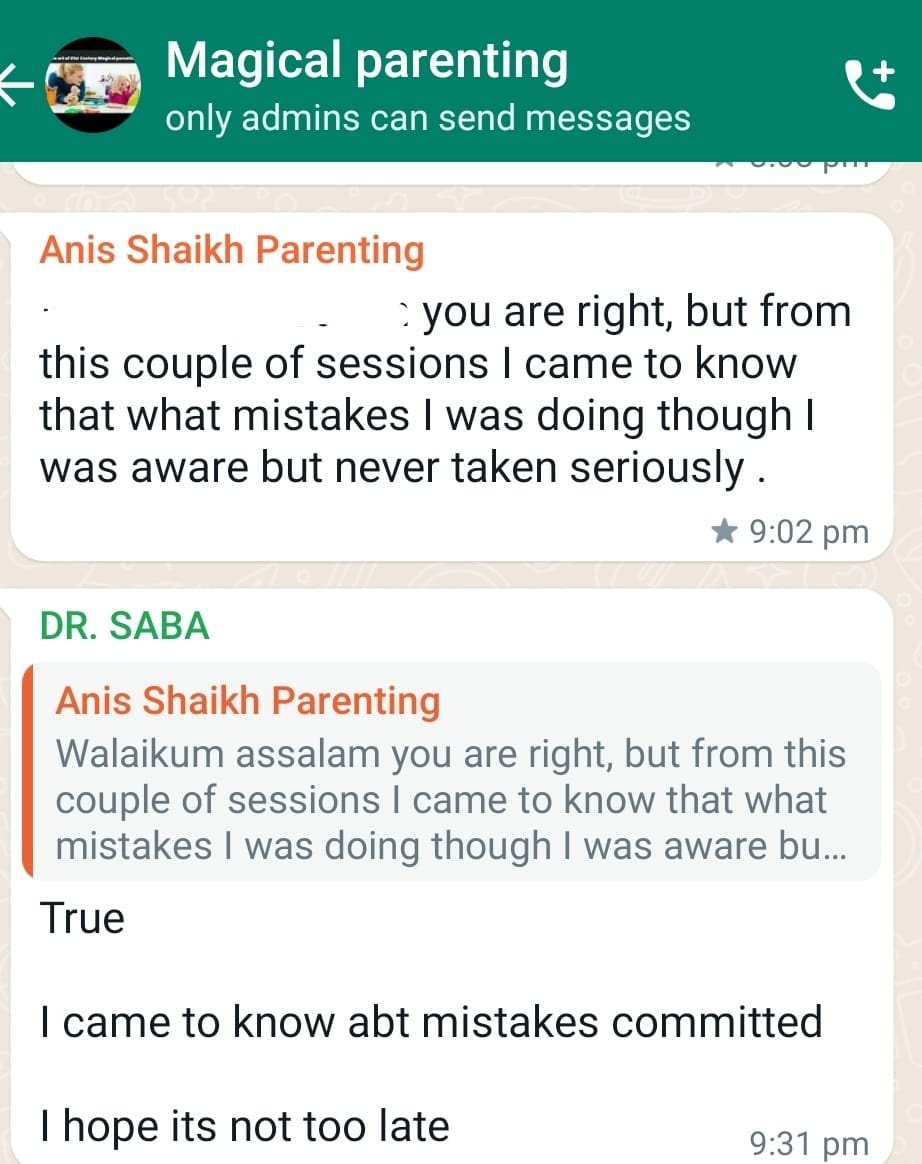This screenshot has width=922, height=1164.
Task: Open Magical parenting group info title
Action: [x=367, y=62]
